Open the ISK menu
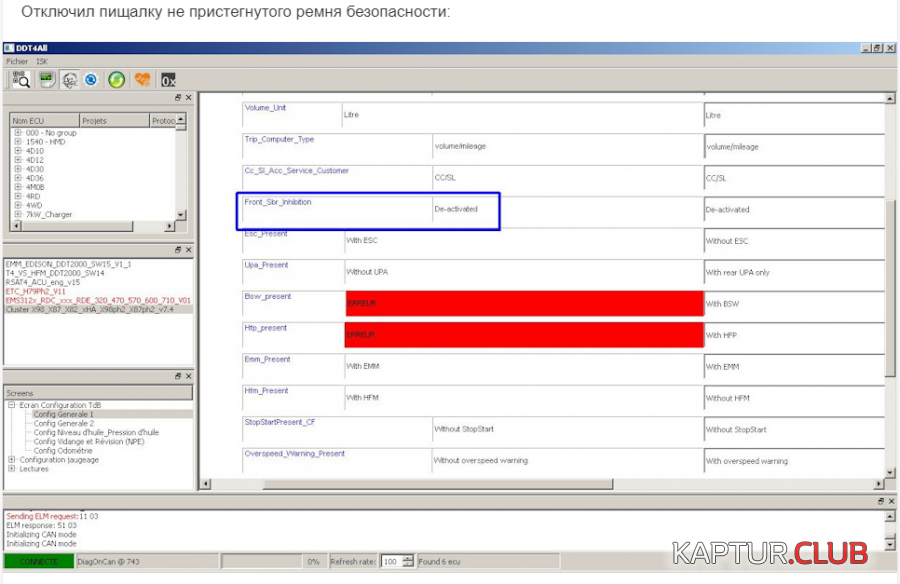900x584 pixels. pos(42,61)
